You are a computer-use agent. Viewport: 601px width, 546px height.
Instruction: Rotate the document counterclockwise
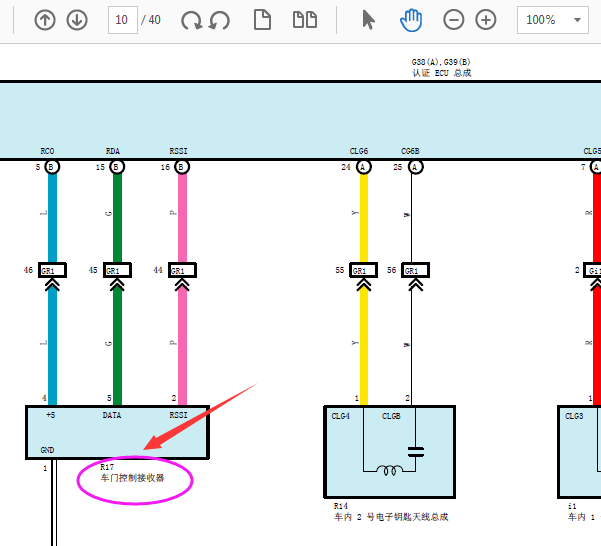pos(219,20)
